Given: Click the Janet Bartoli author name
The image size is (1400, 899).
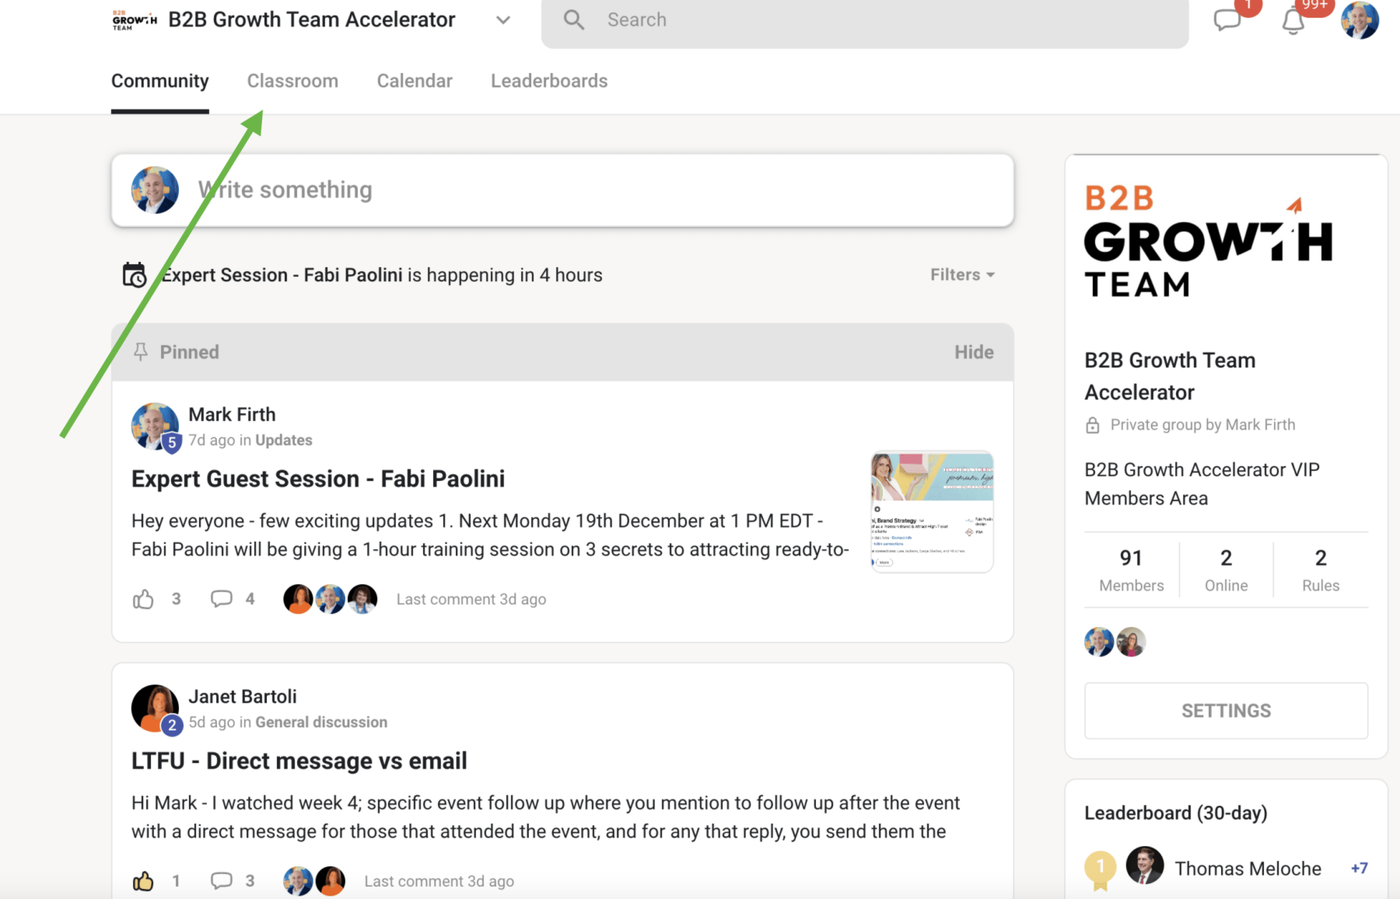Looking at the screenshot, I should pyautogui.click(x=243, y=696).
